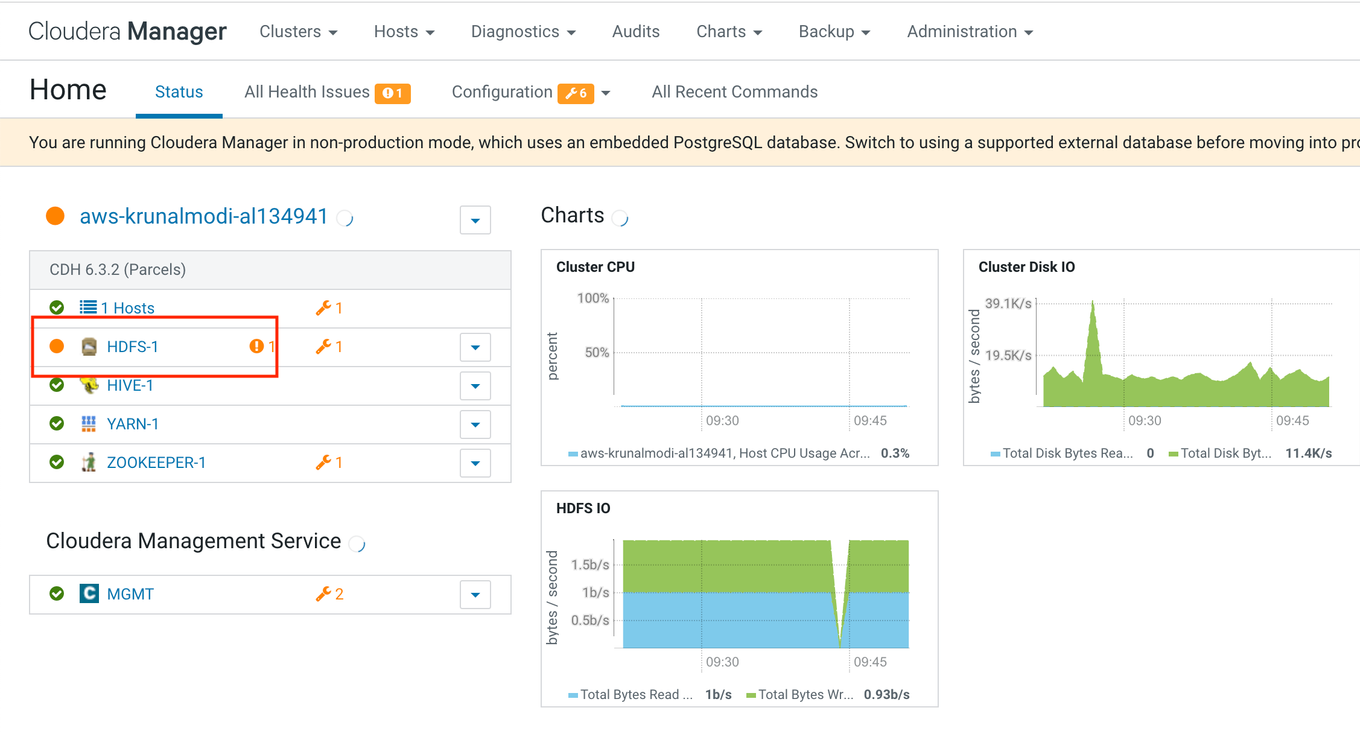Open the Backup menu

pyautogui.click(x=834, y=32)
